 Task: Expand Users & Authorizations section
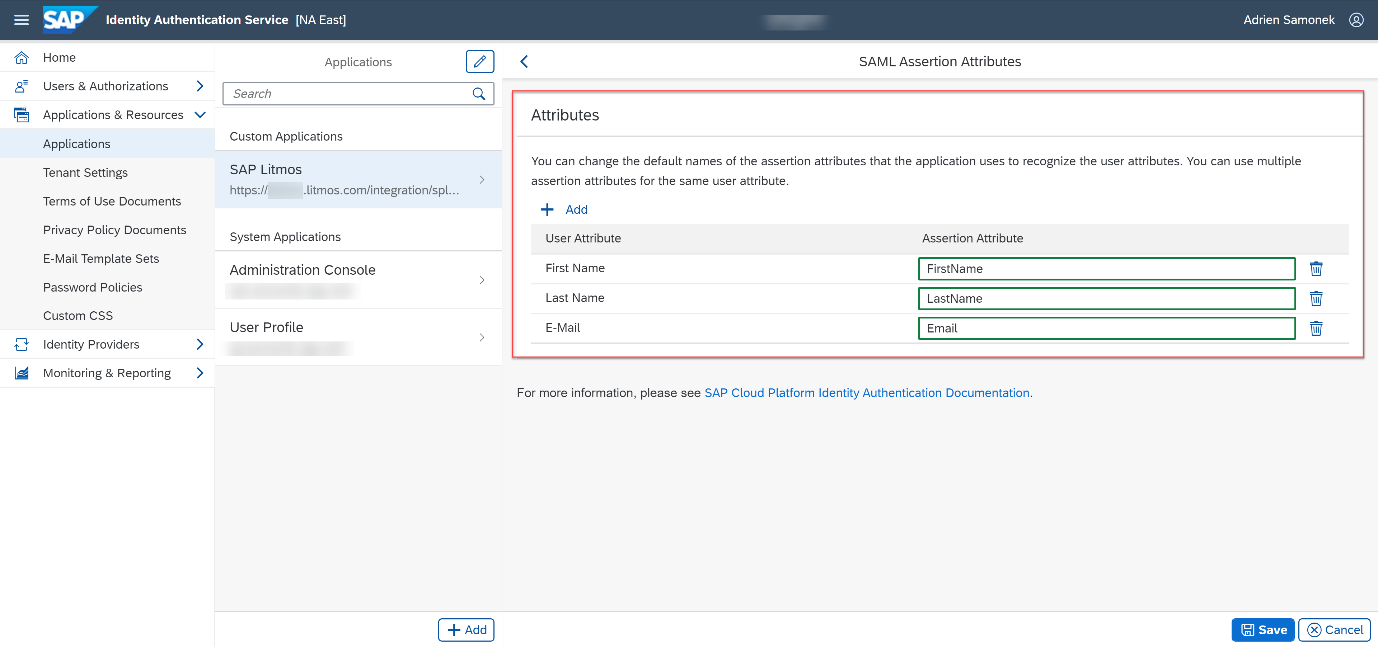click(x=200, y=86)
